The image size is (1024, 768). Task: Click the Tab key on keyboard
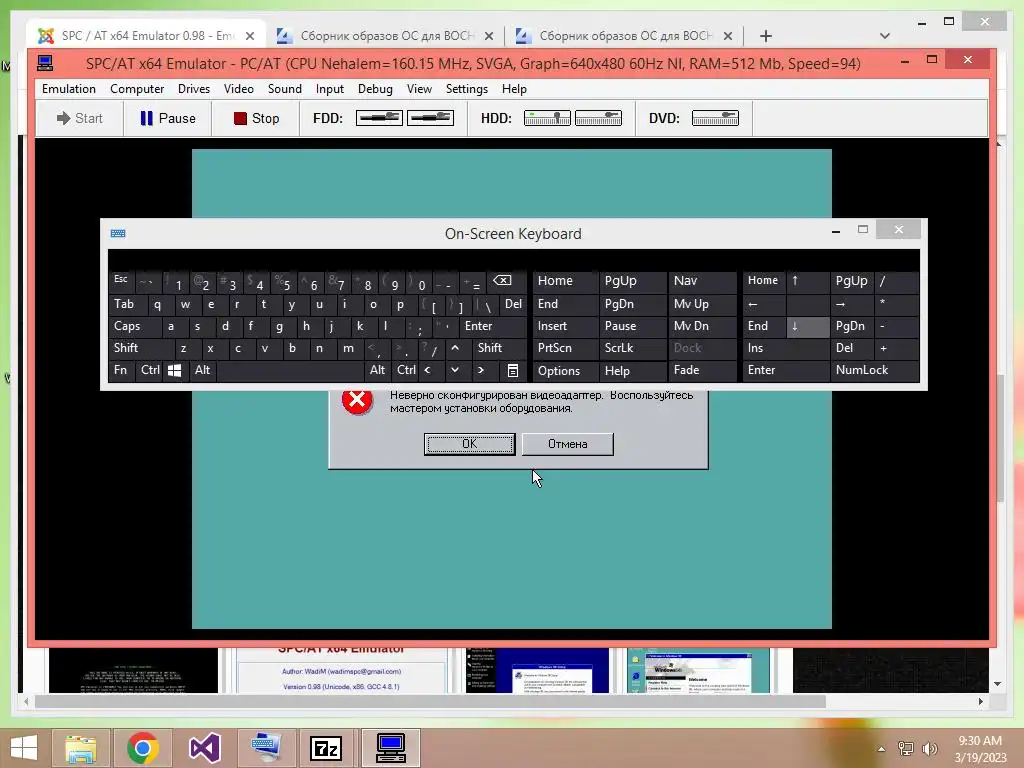point(128,304)
